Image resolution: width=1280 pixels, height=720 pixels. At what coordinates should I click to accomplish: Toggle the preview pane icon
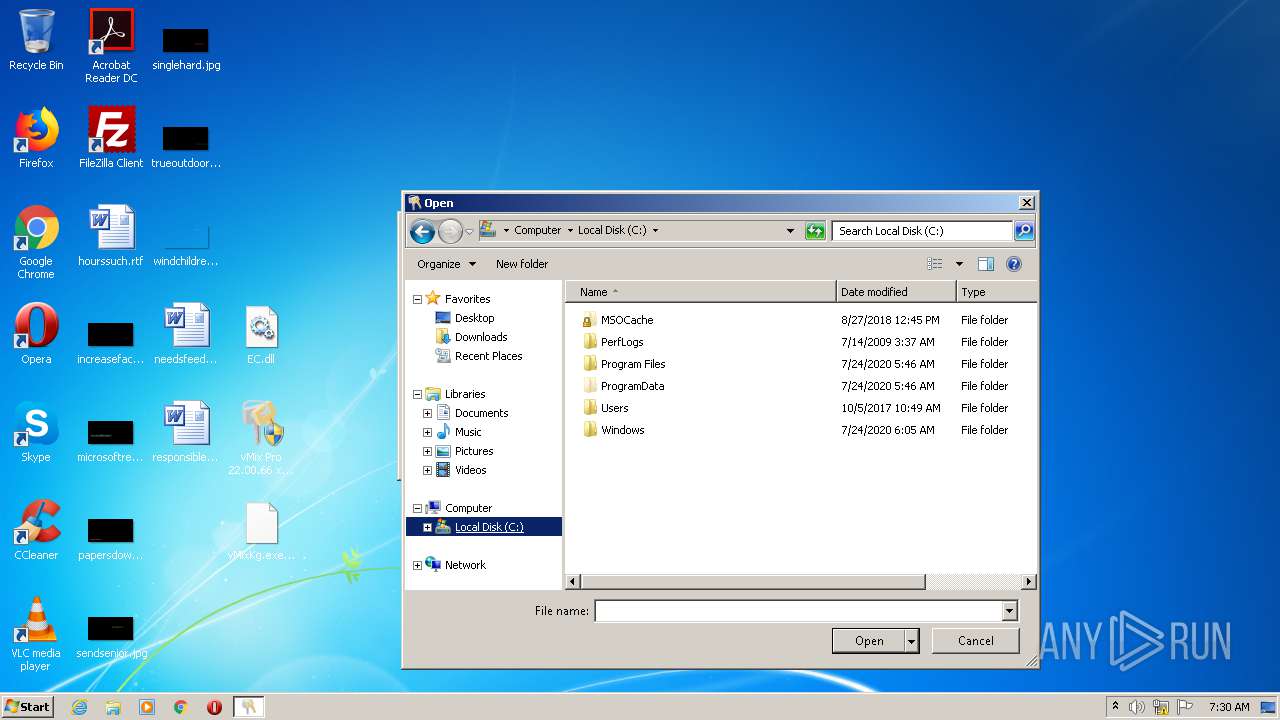pyautogui.click(x=986, y=264)
